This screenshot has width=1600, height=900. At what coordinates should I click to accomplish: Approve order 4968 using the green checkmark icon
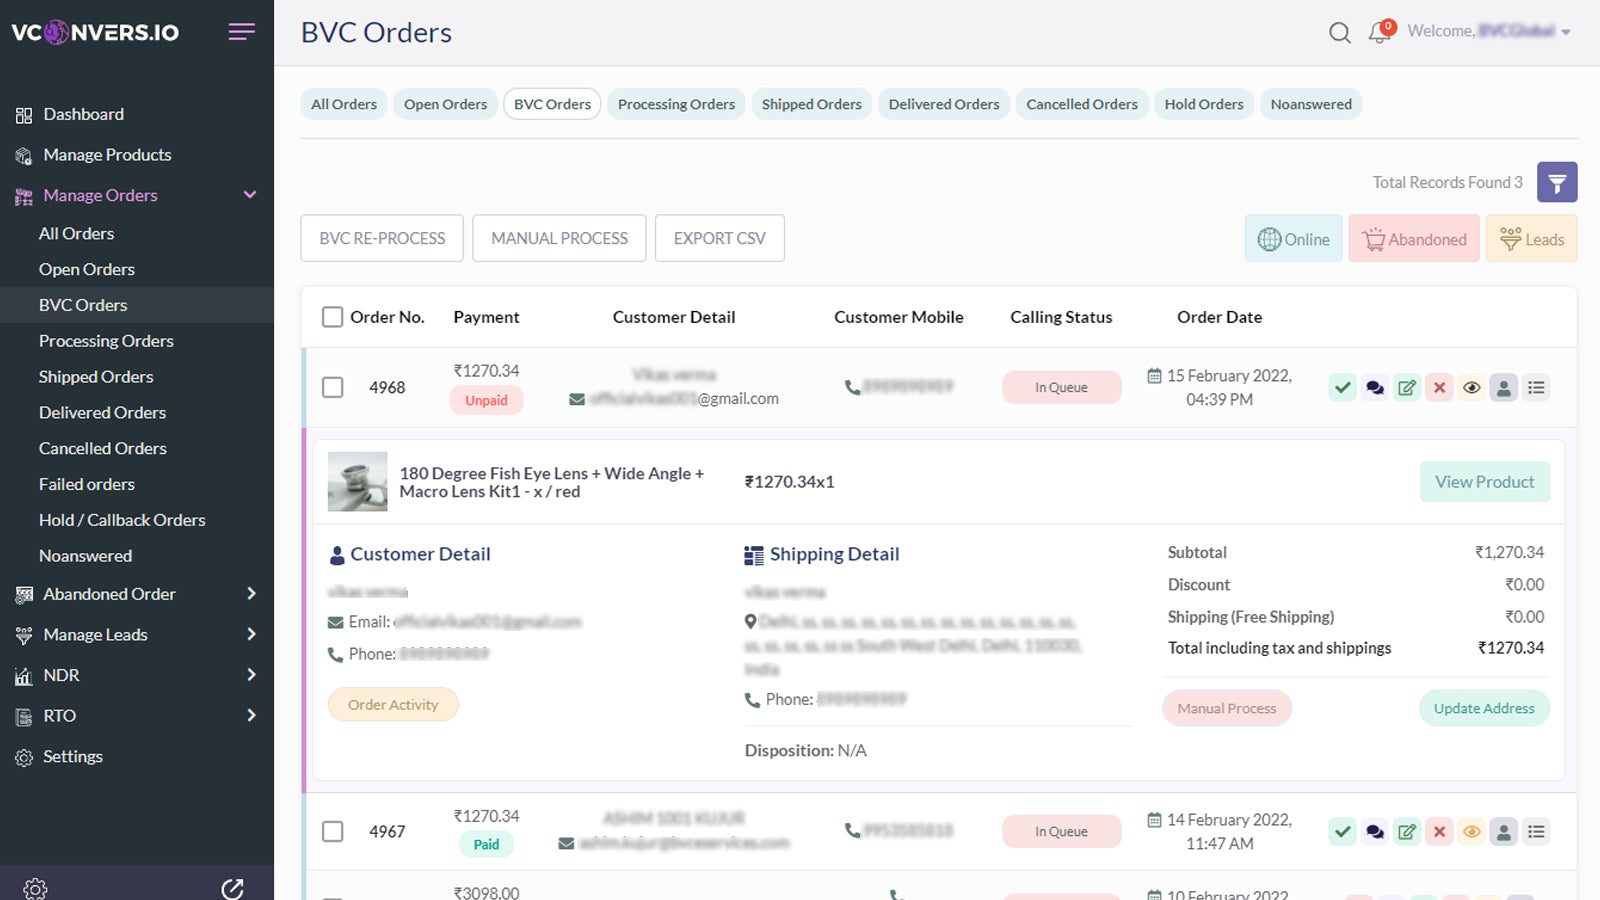point(1342,387)
